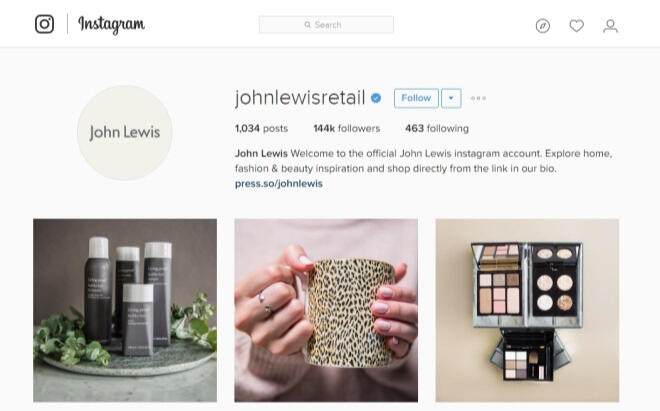Follow the johnlewisretail account
Screen dimensions: 660x411
coord(416,98)
